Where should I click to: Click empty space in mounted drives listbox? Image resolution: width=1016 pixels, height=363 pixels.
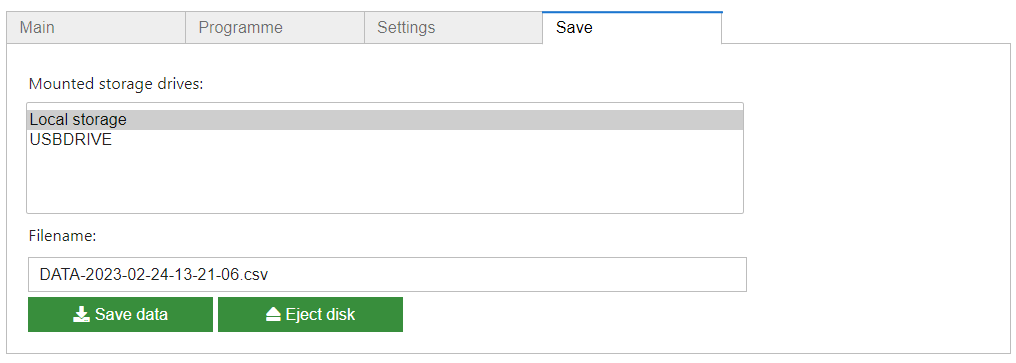point(385,182)
